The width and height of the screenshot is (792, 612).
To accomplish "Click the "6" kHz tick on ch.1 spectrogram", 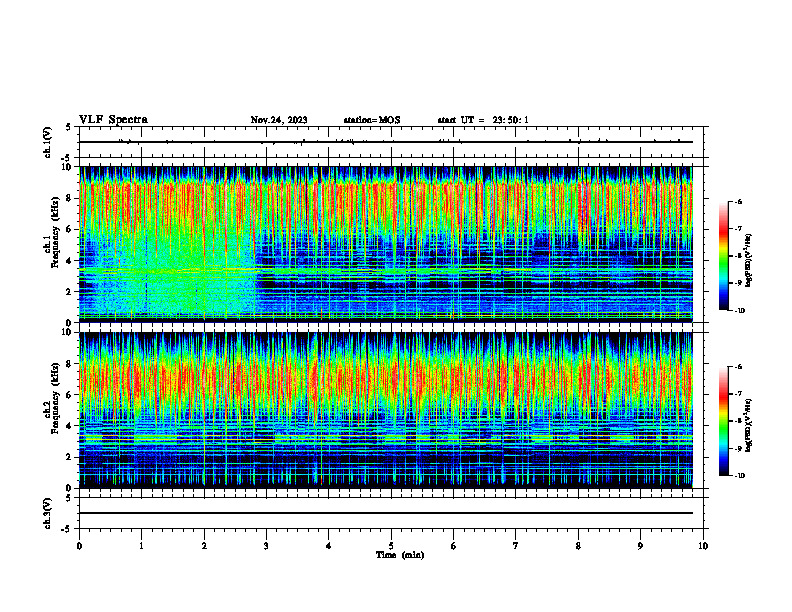I will point(69,229).
